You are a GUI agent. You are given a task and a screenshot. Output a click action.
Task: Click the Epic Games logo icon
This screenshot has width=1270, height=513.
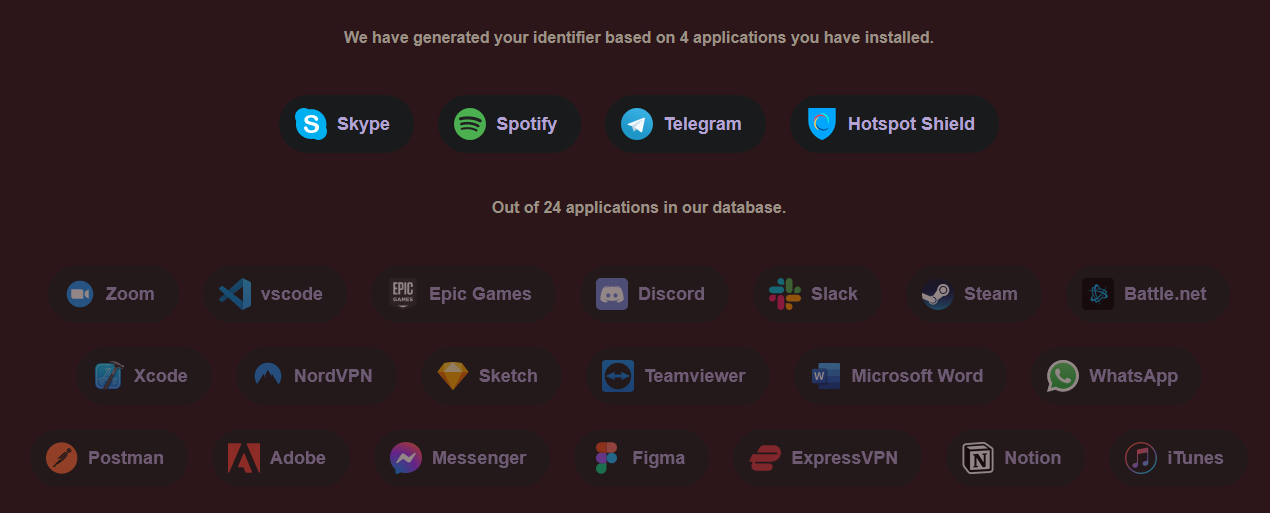pyautogui.click(x=403, y=294)
